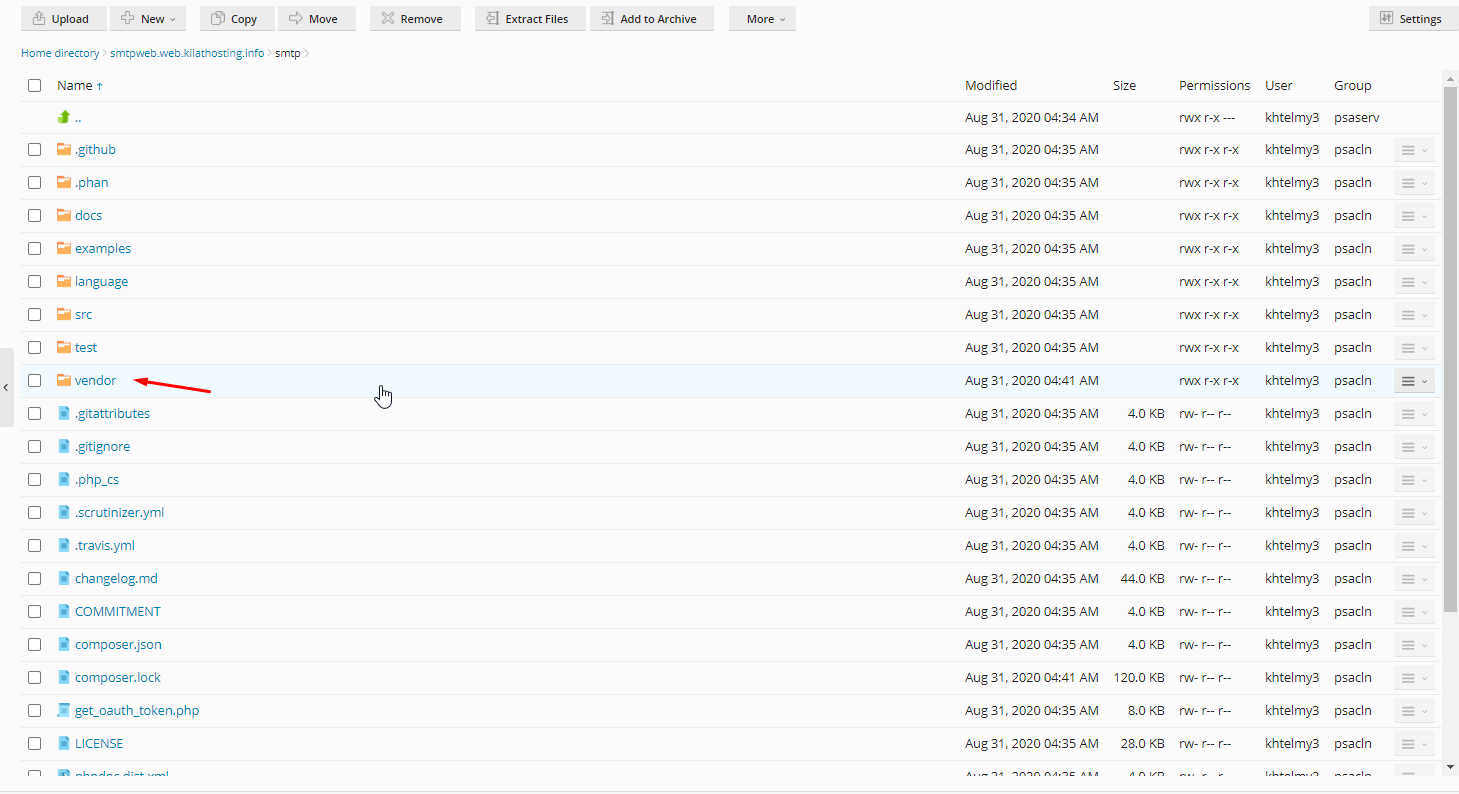Check the checkbox next to the vendor folder
This screenshot has height=794, width=1459.
[x=34, y=380]
